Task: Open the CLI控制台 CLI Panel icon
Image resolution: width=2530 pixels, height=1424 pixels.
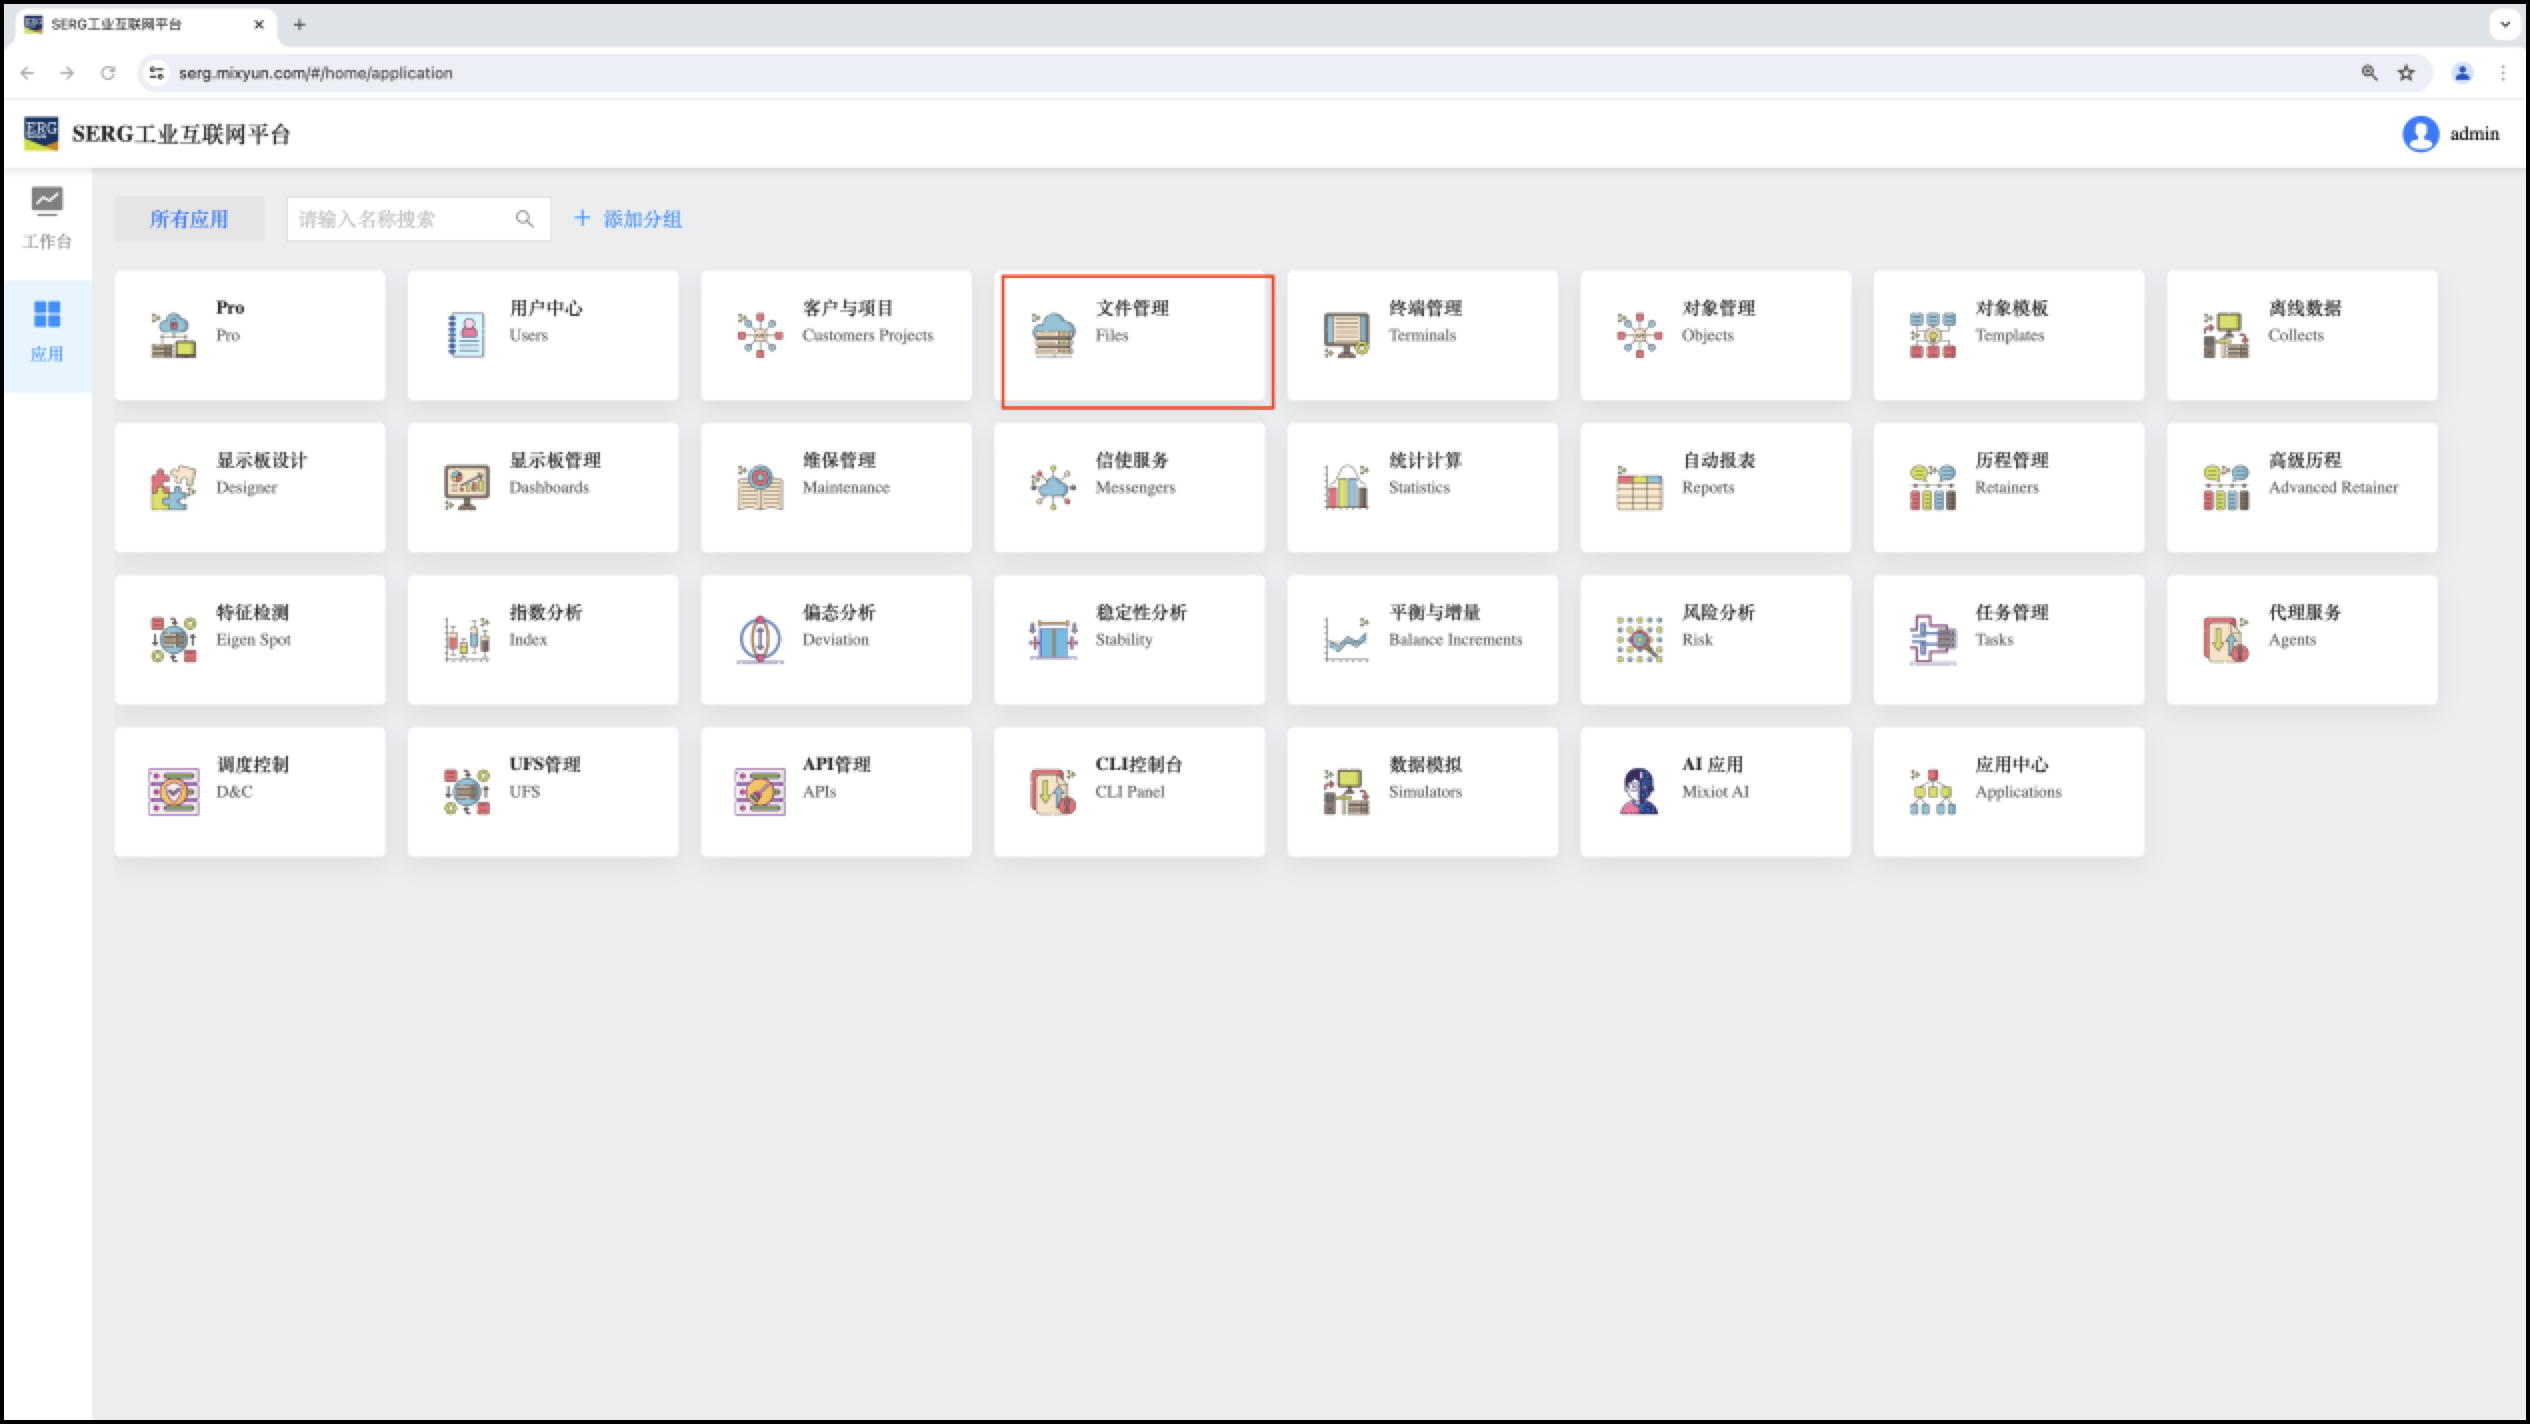Action: (x=1053, y=791)
